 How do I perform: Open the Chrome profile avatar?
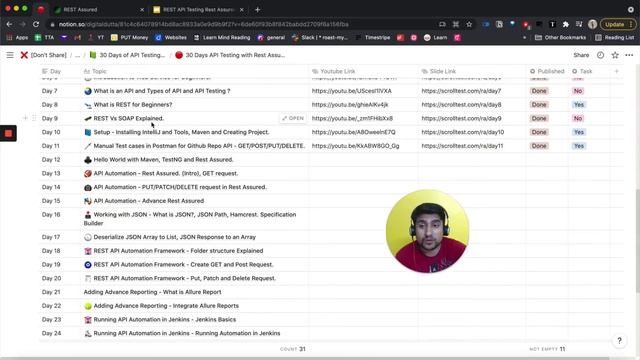click(593, 24)
